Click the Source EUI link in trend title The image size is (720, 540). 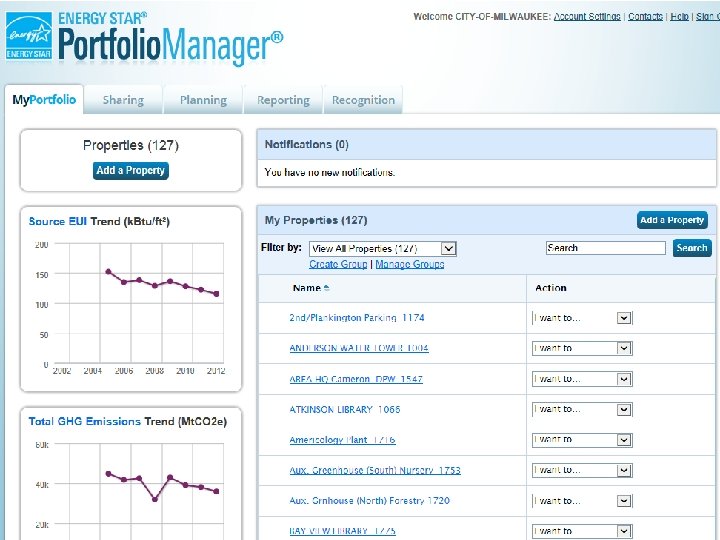pyautogui.click(x=58, y=221)
